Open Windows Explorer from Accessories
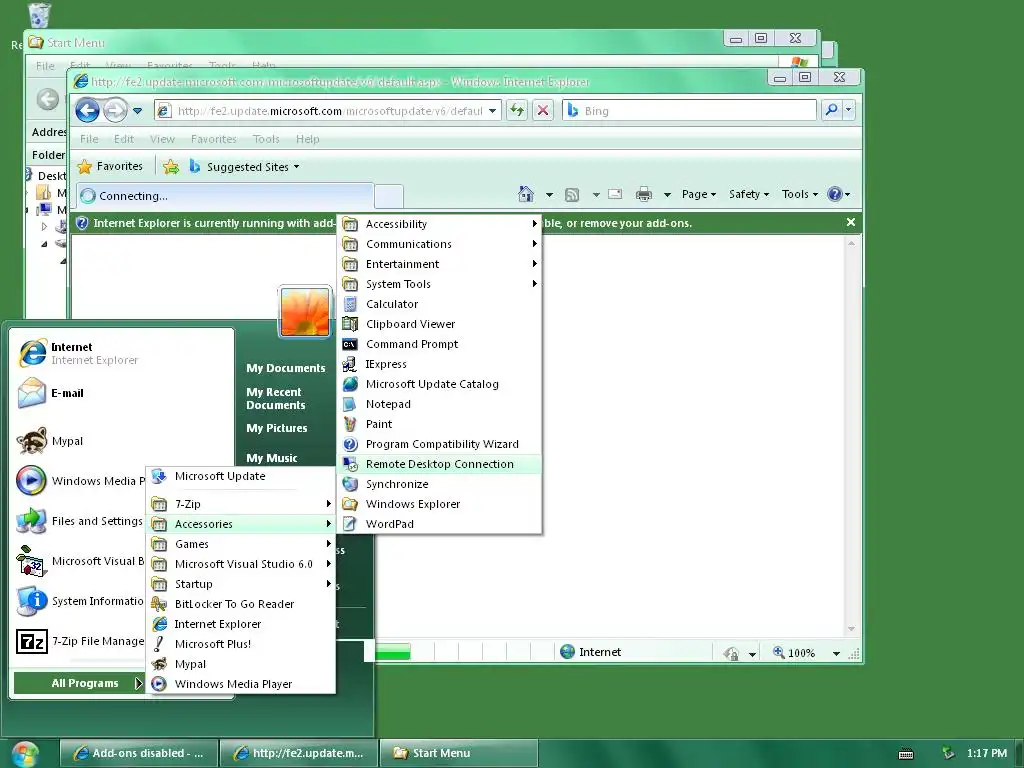1024x768 pixels. click(440, 504)
